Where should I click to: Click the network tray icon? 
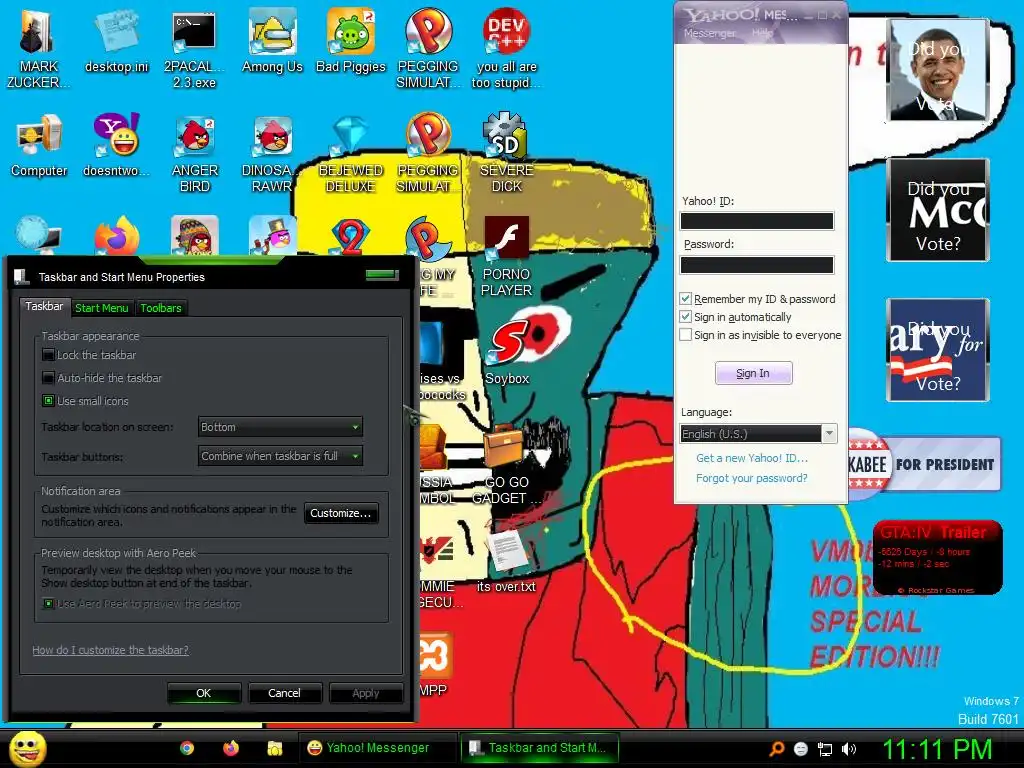[x=825, y=749]
